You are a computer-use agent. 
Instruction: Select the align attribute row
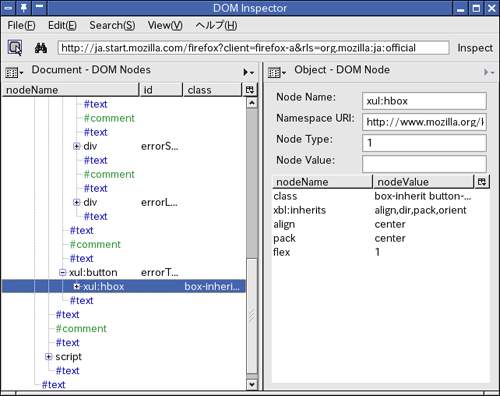click(x=380, y=224)
